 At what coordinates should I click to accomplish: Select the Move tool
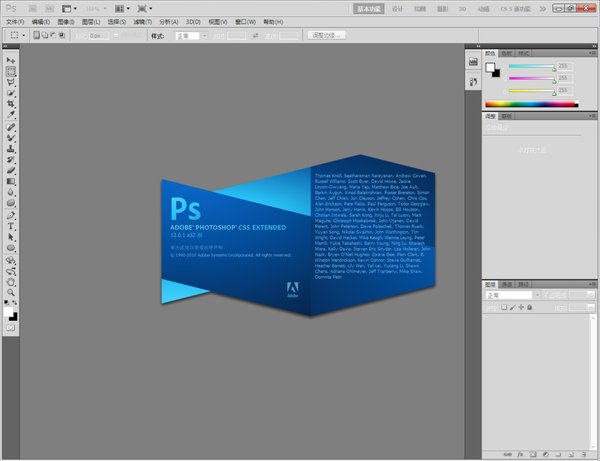pyautogui.click(x=11, y=61)
